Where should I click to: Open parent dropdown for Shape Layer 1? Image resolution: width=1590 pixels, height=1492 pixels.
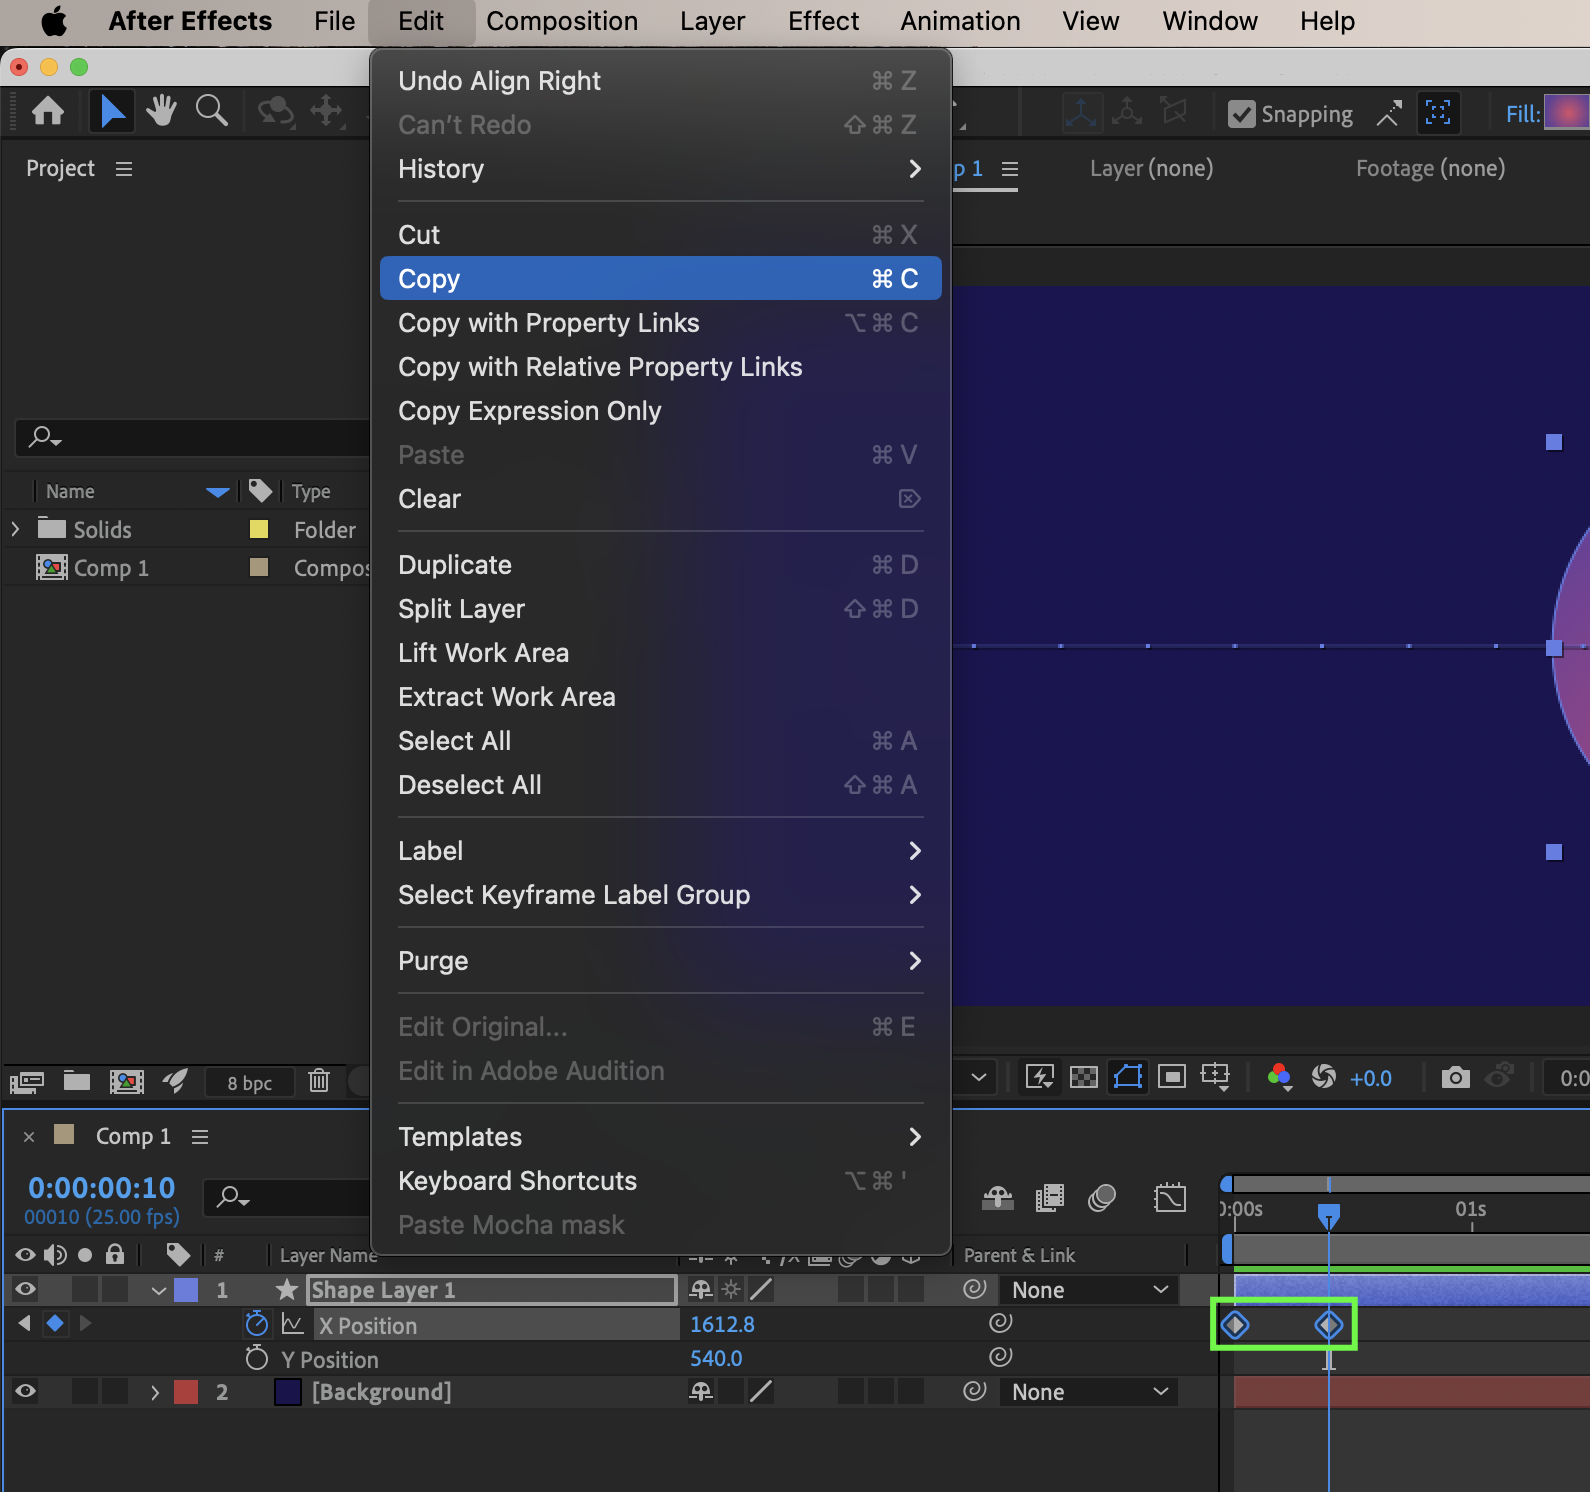click(1089, 1290)
